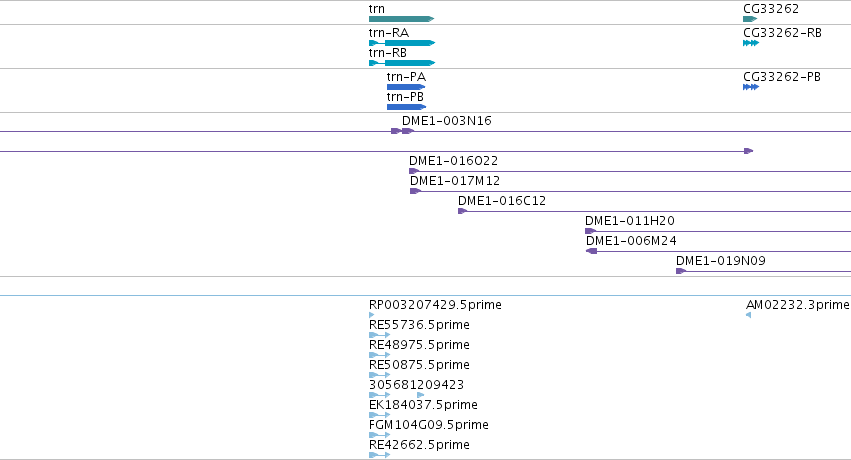Viewport: 851px width, 460px height.
Task: Select the trn gene glyph
Action: coord(402,19)
